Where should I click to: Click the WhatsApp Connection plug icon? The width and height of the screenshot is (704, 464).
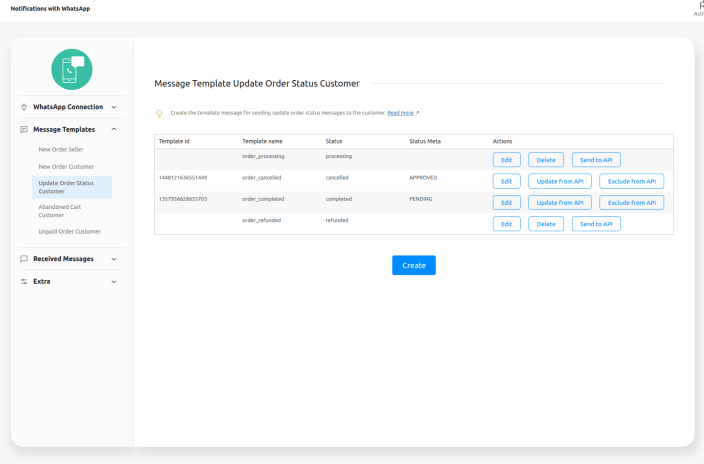(x=24, y=107)
